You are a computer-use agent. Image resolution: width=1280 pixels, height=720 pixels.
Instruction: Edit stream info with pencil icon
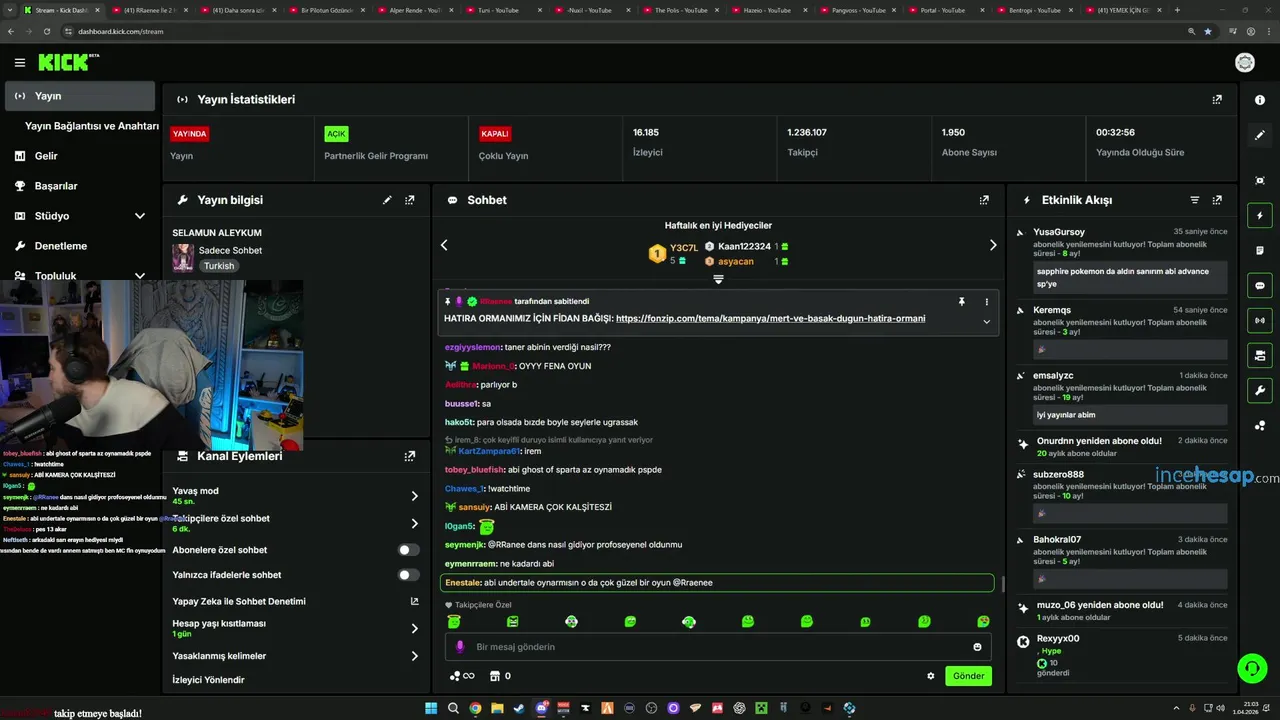click(387, 200)
